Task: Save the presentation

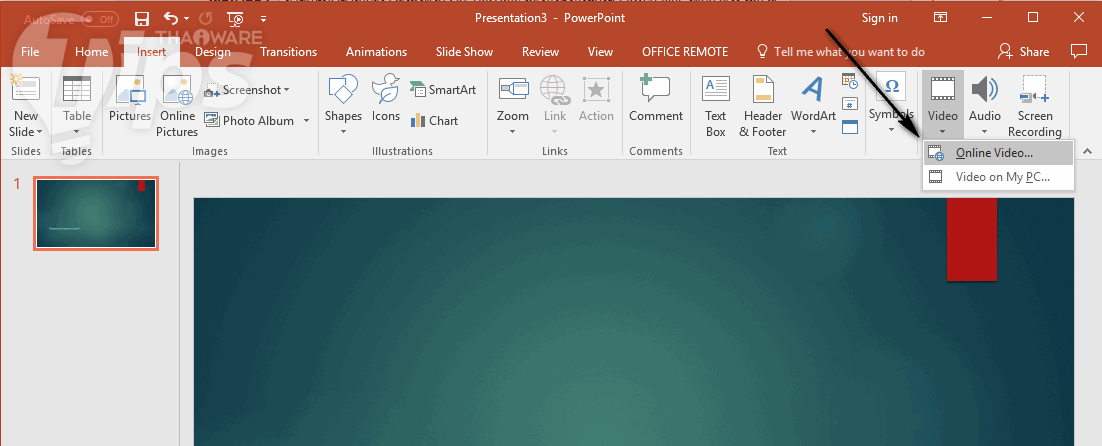Action: (x=141, y=19)
